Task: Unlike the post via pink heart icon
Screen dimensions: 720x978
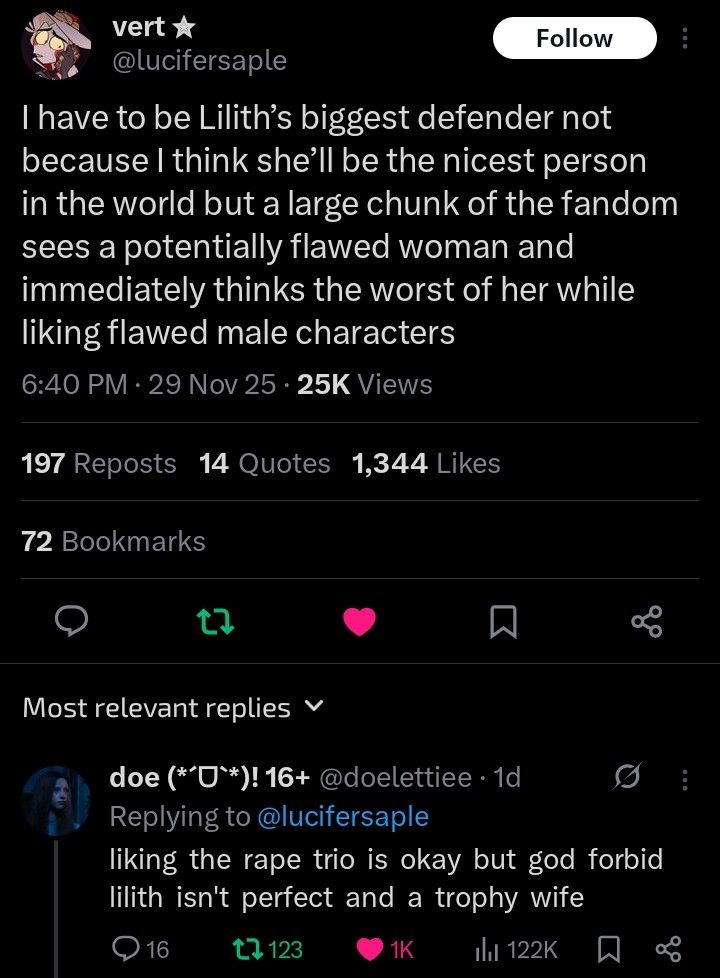Action: point(360,623)
